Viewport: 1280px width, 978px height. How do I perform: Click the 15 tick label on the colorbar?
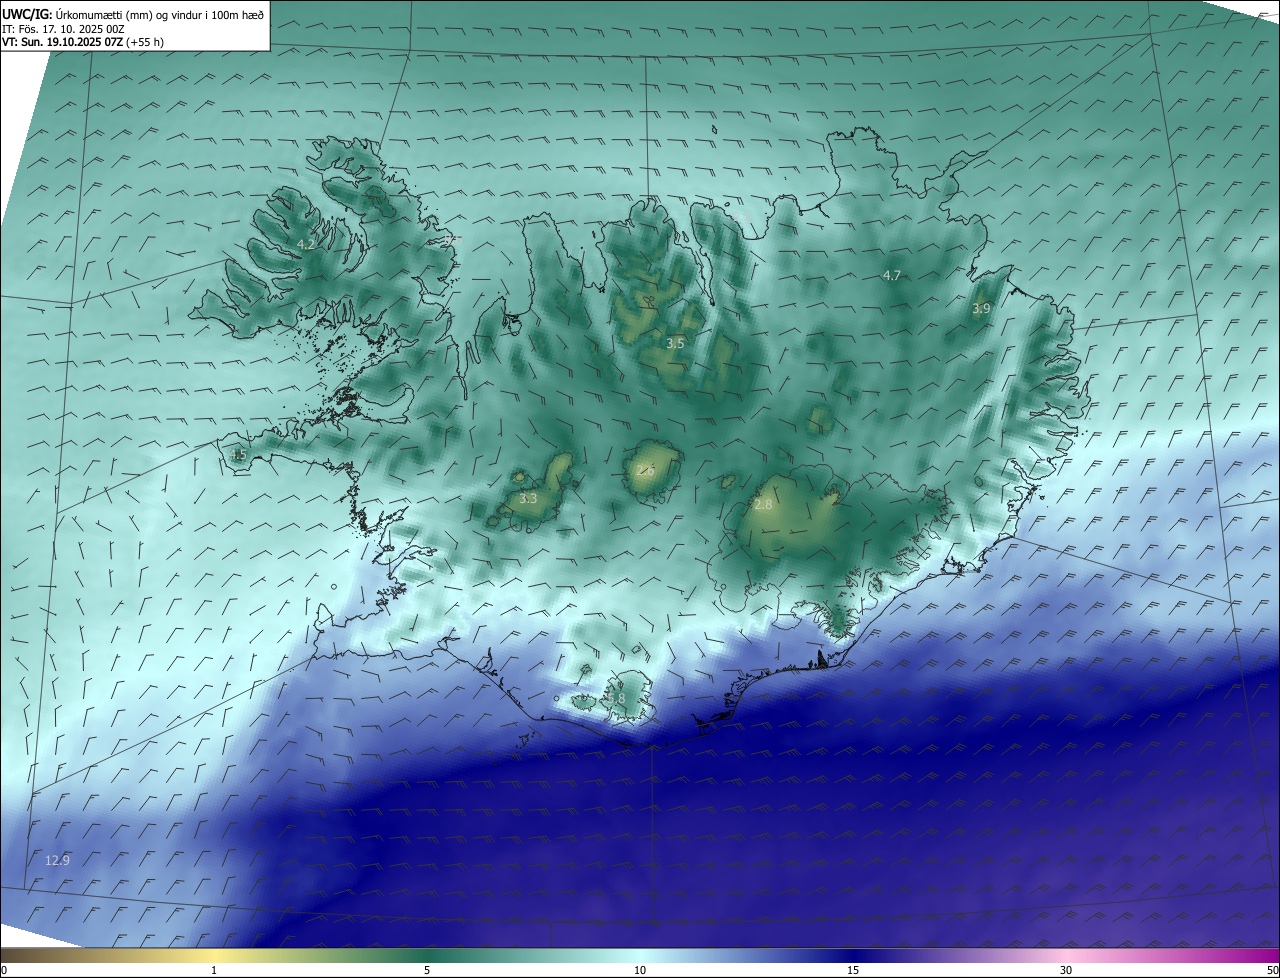[853, 970]
